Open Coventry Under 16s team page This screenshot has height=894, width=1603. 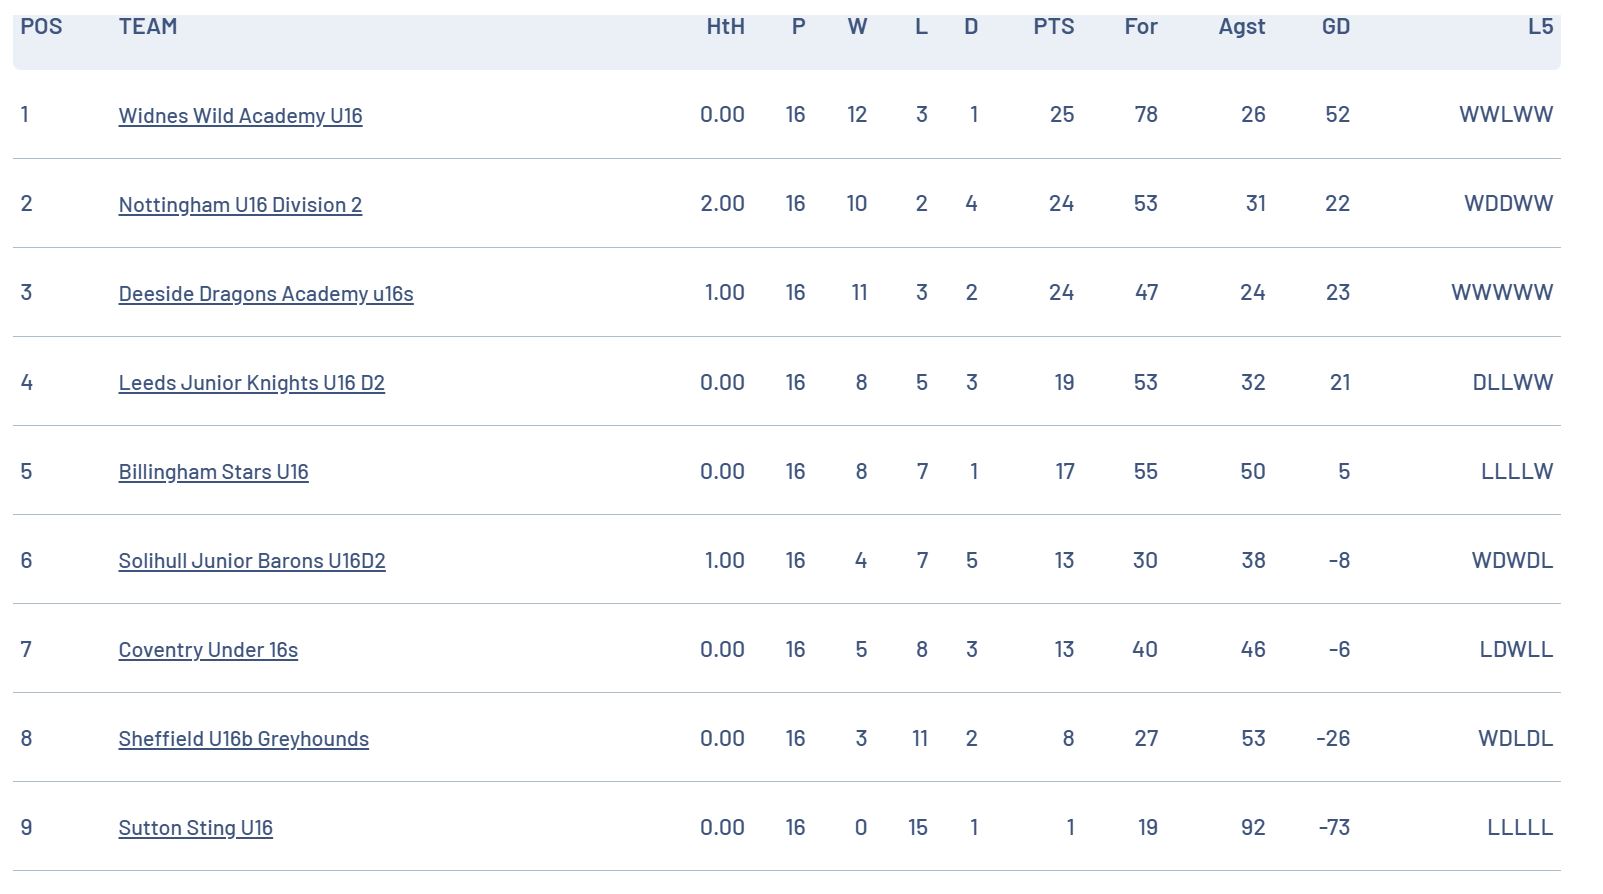pos(208,649)
